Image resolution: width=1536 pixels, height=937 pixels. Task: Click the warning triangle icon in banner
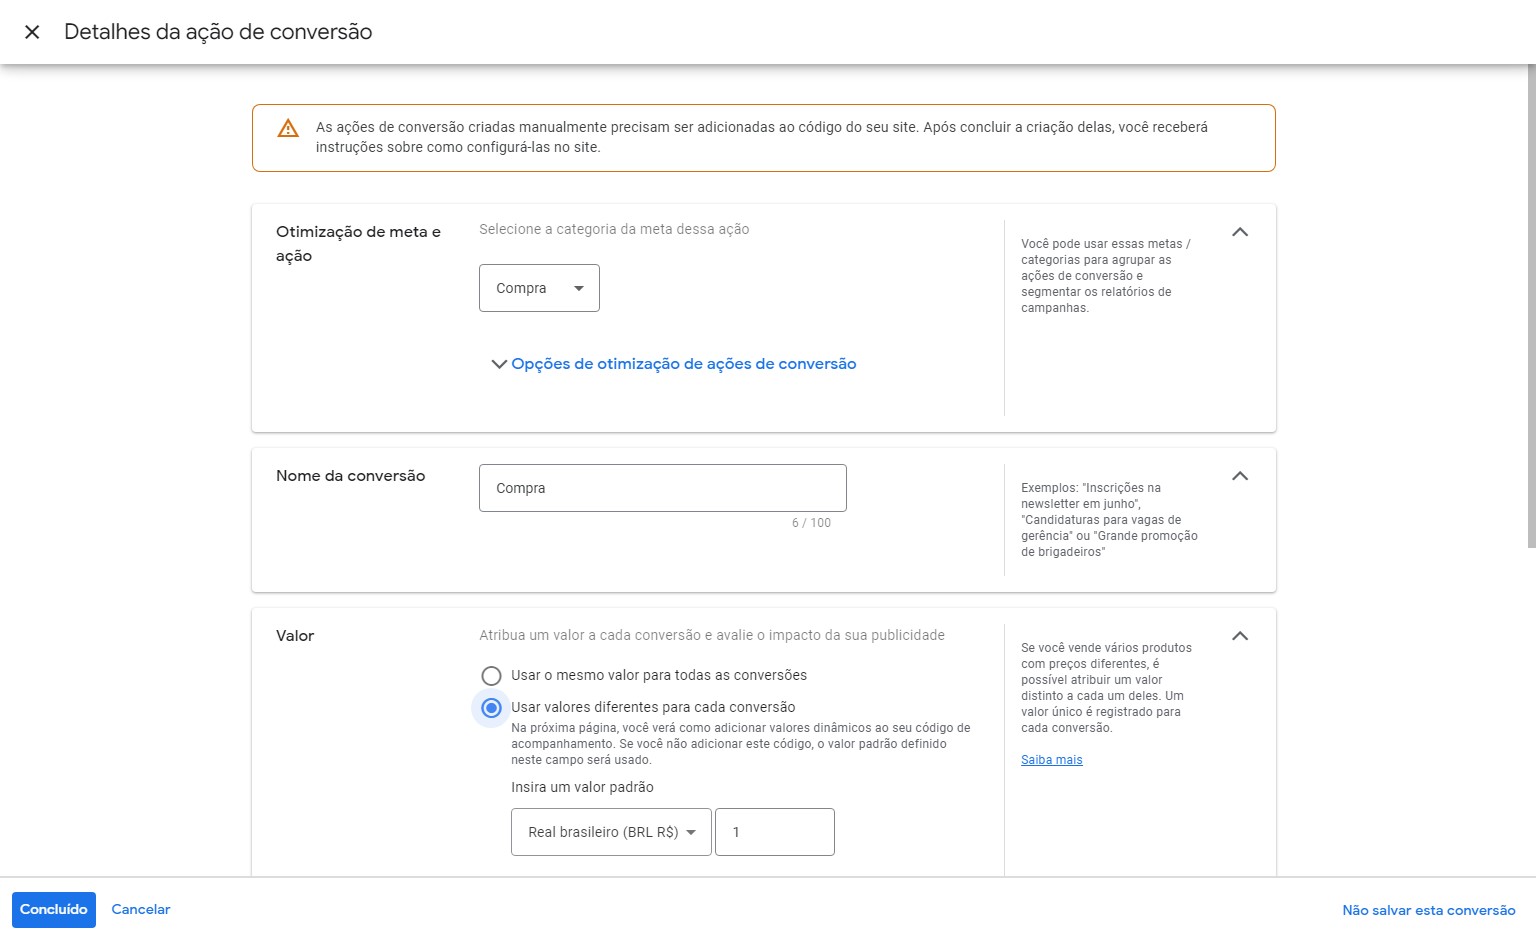coord(288,128)
